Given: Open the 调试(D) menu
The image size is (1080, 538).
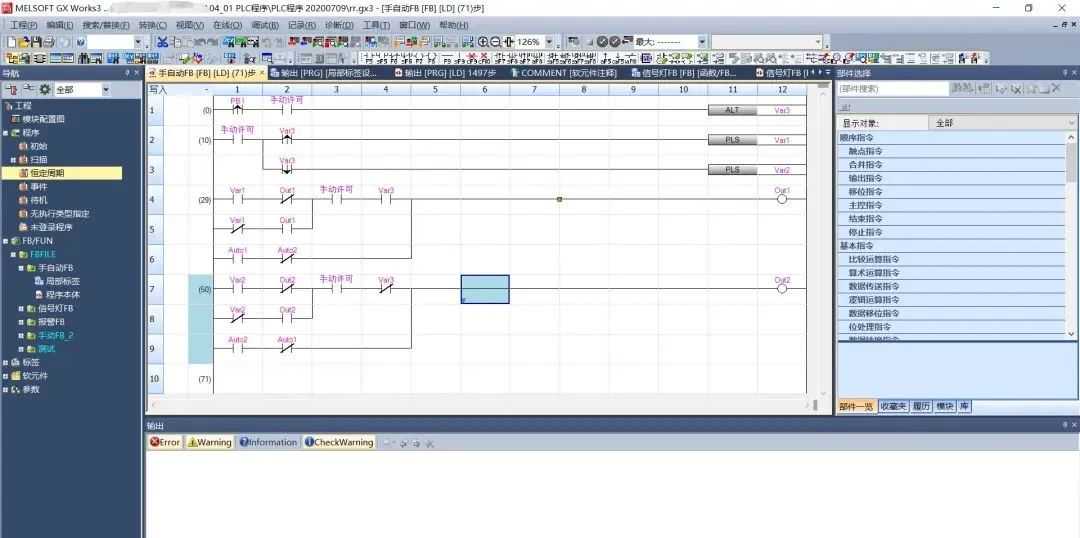Looking at the screenshot, I should click(265, 25).
